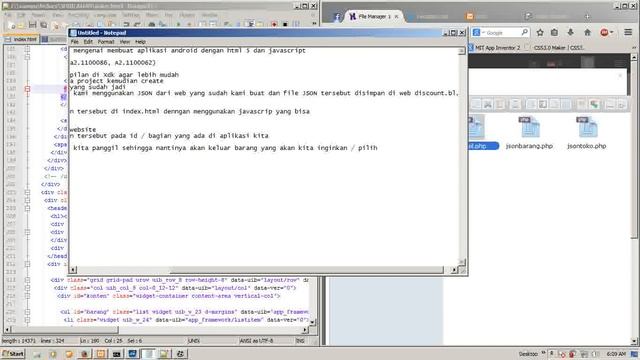The width and height of the screenshot is (640, 360).
Task: Click the Notepad++ taskbar button
Action: point(164,354)
